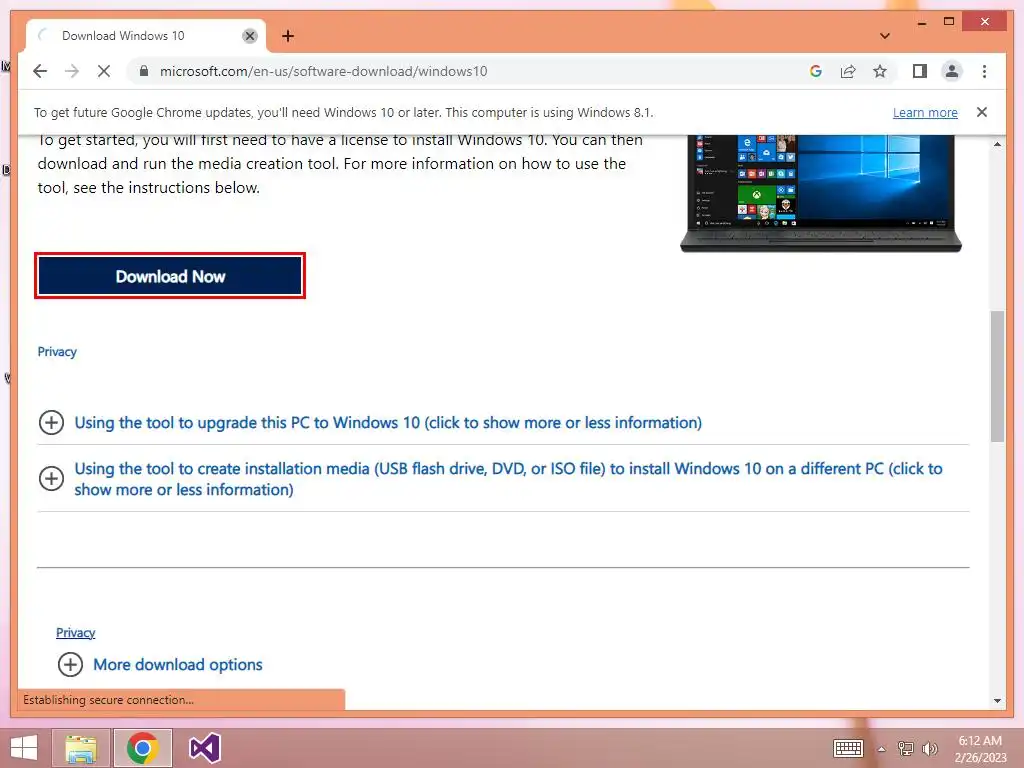This screenshot has height=768, width=1024.
Task: Expand Using the tool to upgrade this PC
Action: coord(388,423)
